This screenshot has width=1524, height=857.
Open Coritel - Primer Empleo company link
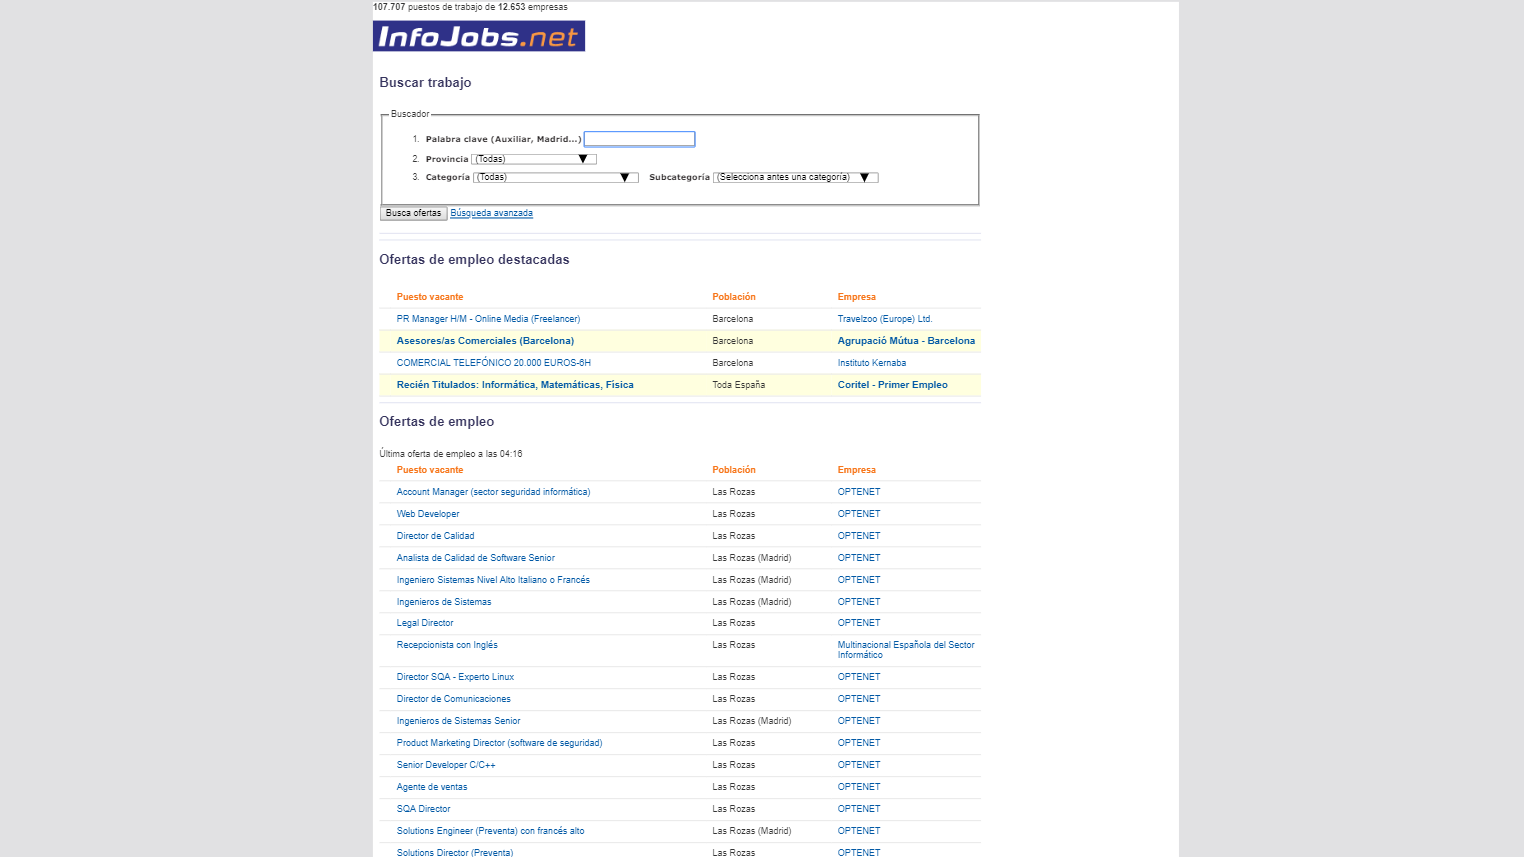click(x=893, y=385)
